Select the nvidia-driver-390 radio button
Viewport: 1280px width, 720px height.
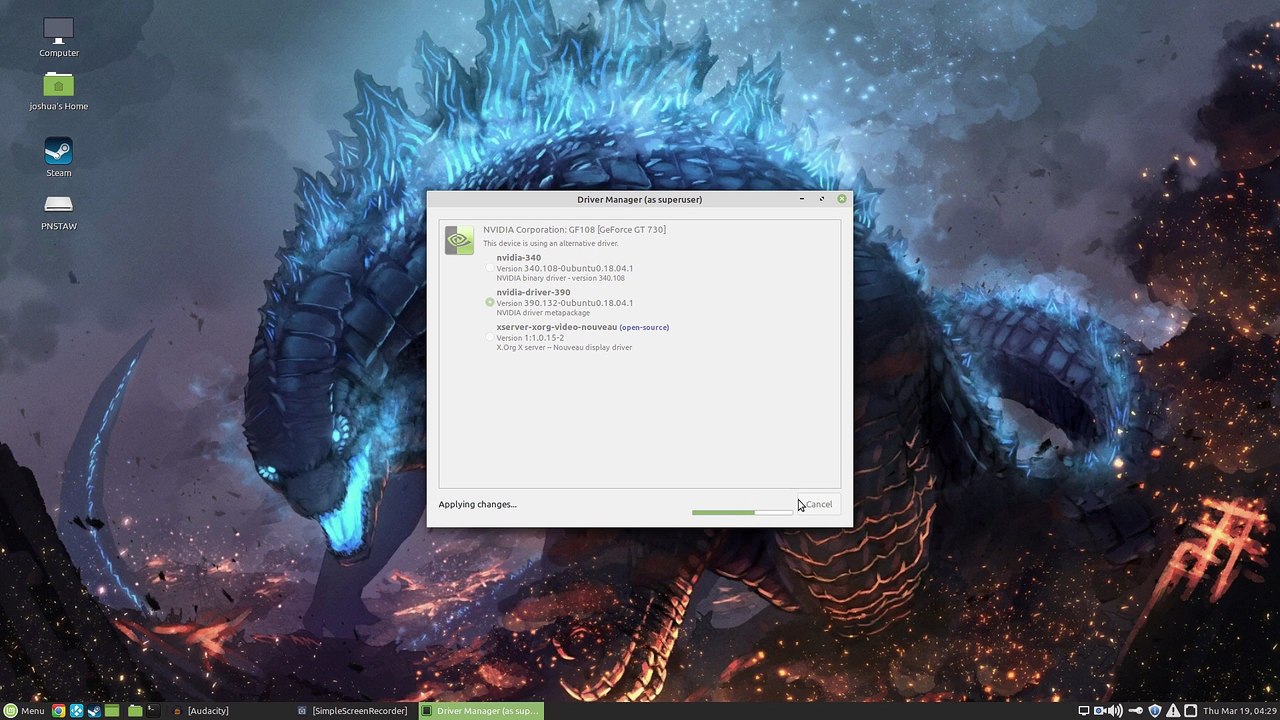(490, 302)
